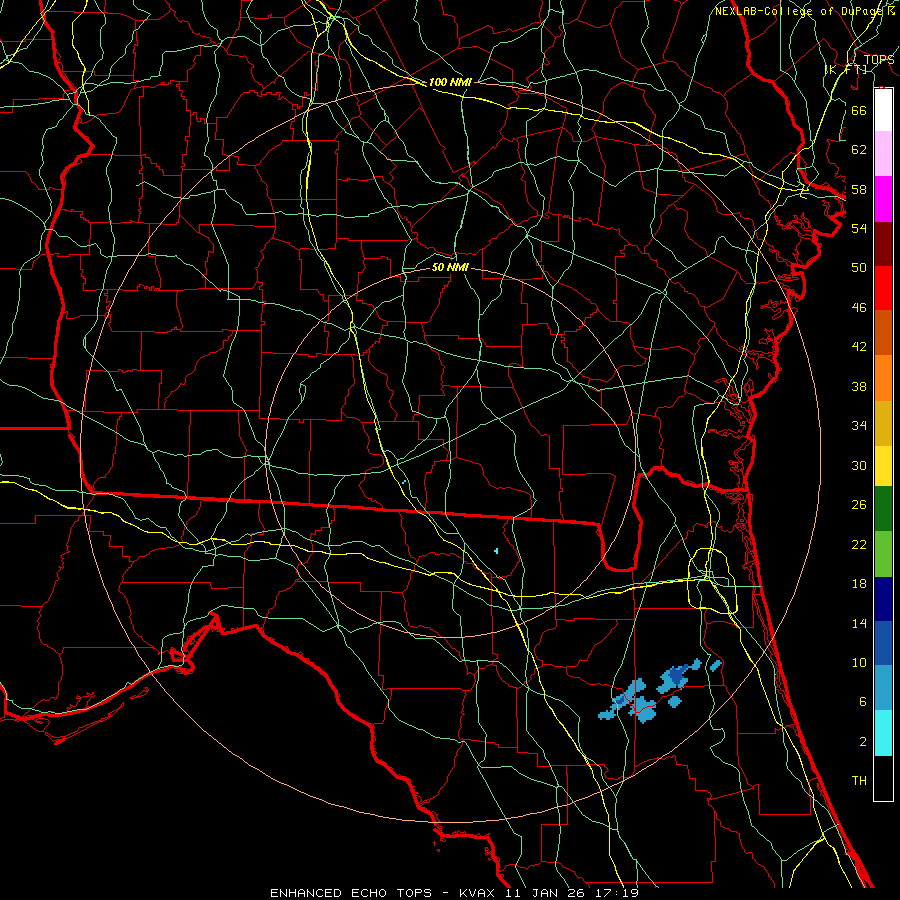Click the '30' legend value
The width and height of the screenshot is (900, 900).
point(859,465)
